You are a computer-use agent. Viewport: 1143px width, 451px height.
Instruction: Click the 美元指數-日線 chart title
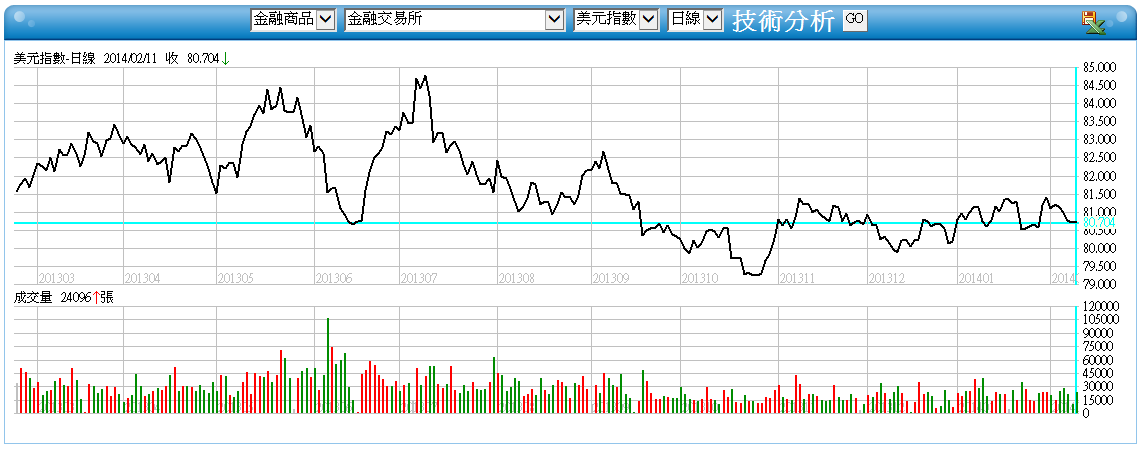click(55, 59)
